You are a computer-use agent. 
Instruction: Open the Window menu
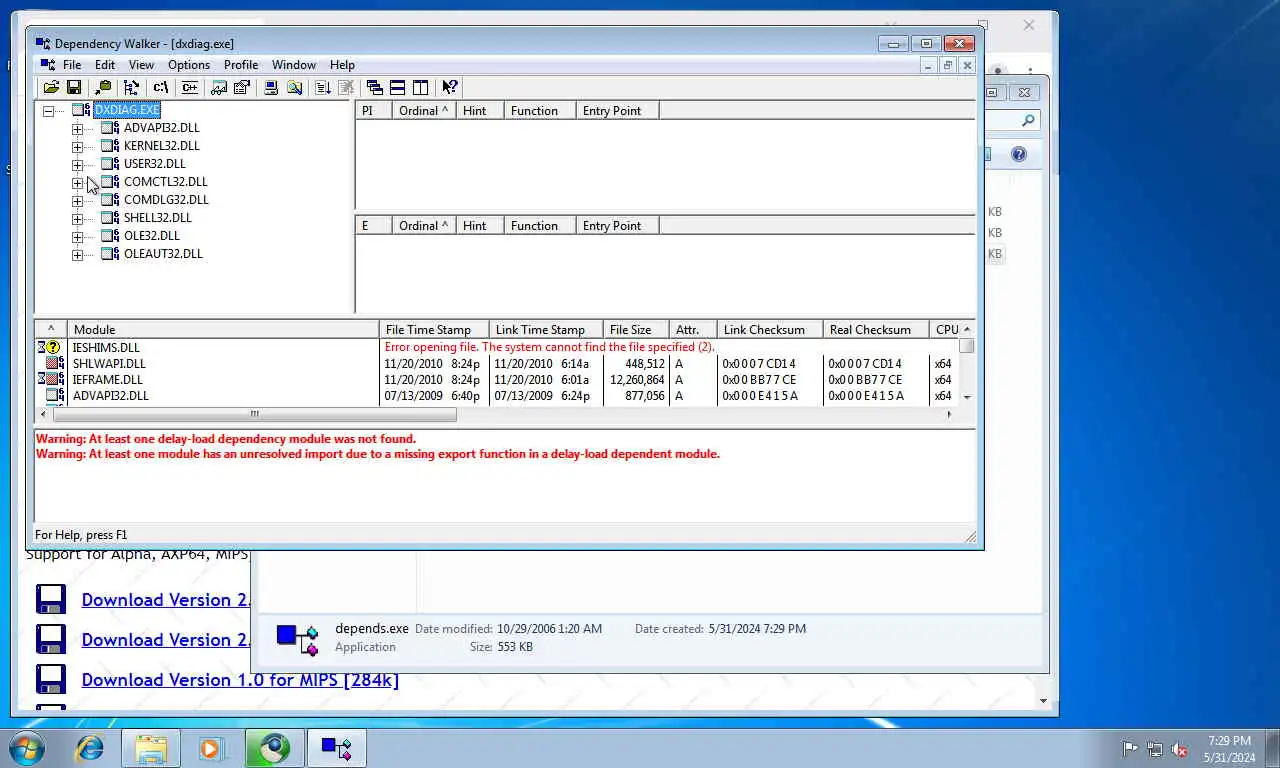click(294, 65)
